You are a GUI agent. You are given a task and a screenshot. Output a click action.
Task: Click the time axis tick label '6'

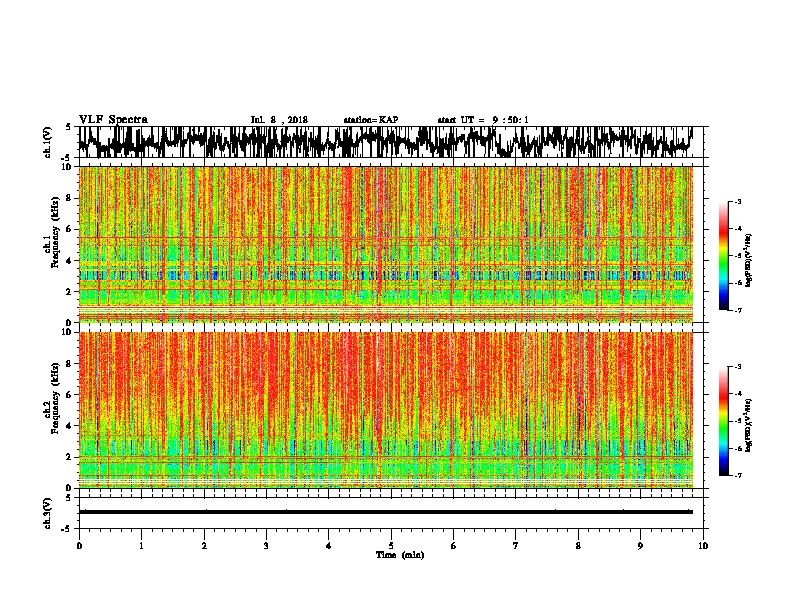(x=453, y=546)
